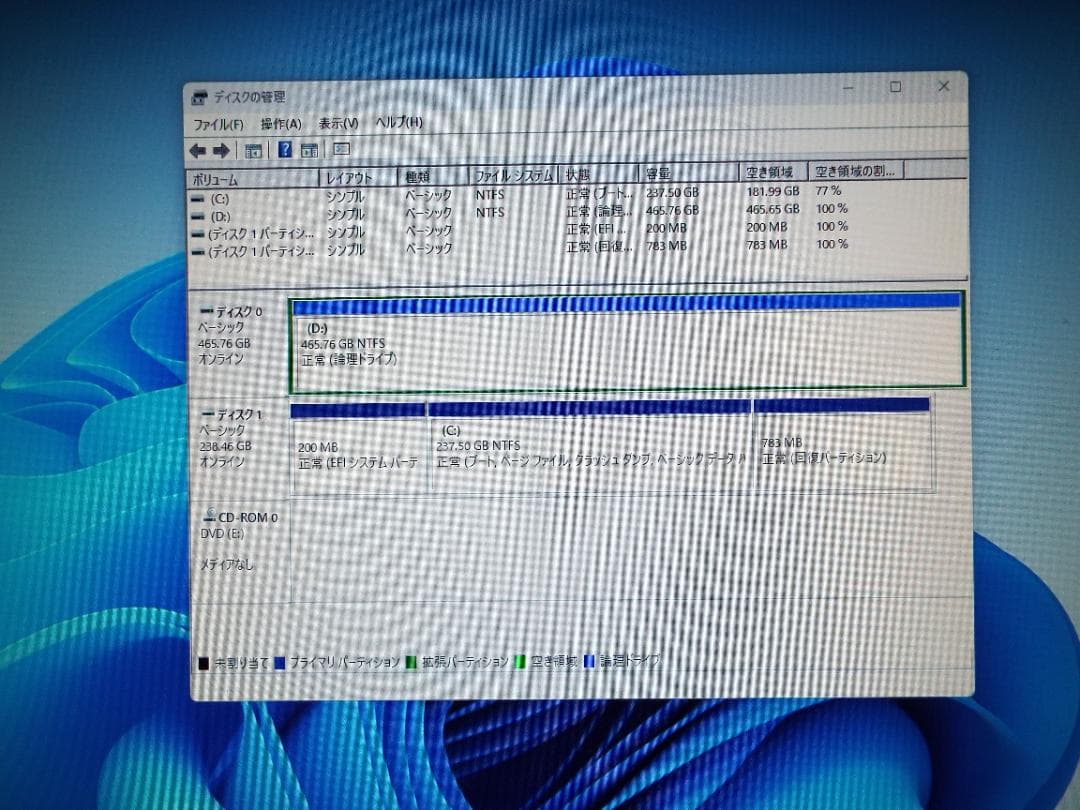Click the back navigation arrow icon

(196, 149)
